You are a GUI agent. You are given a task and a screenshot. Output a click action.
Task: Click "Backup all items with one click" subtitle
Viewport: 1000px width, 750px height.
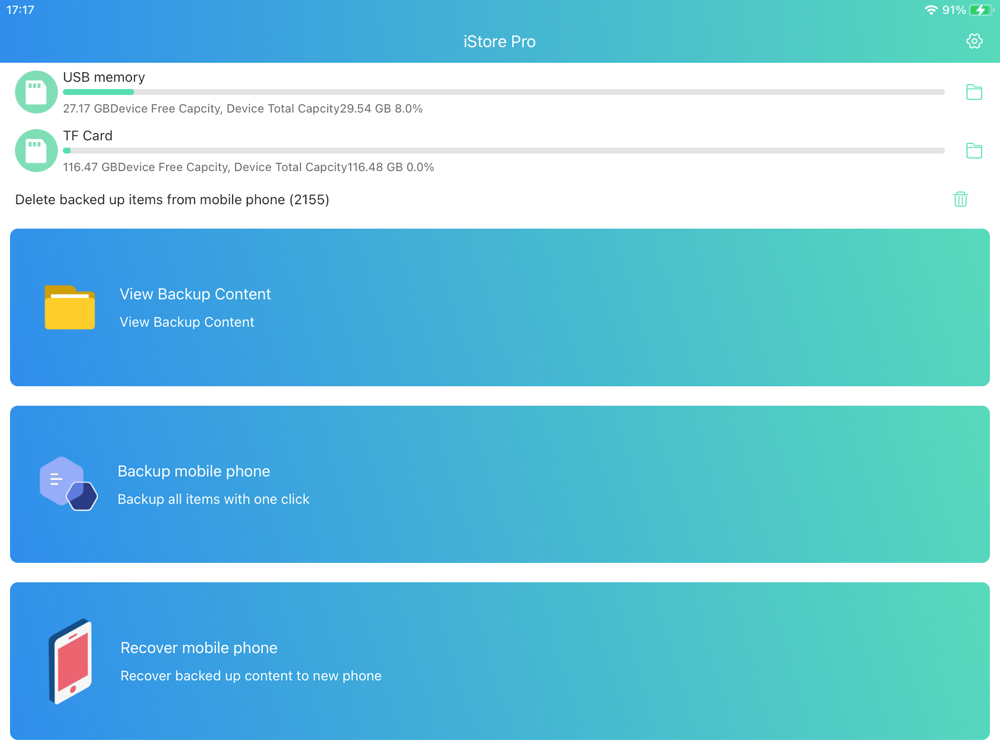[213, 499]
